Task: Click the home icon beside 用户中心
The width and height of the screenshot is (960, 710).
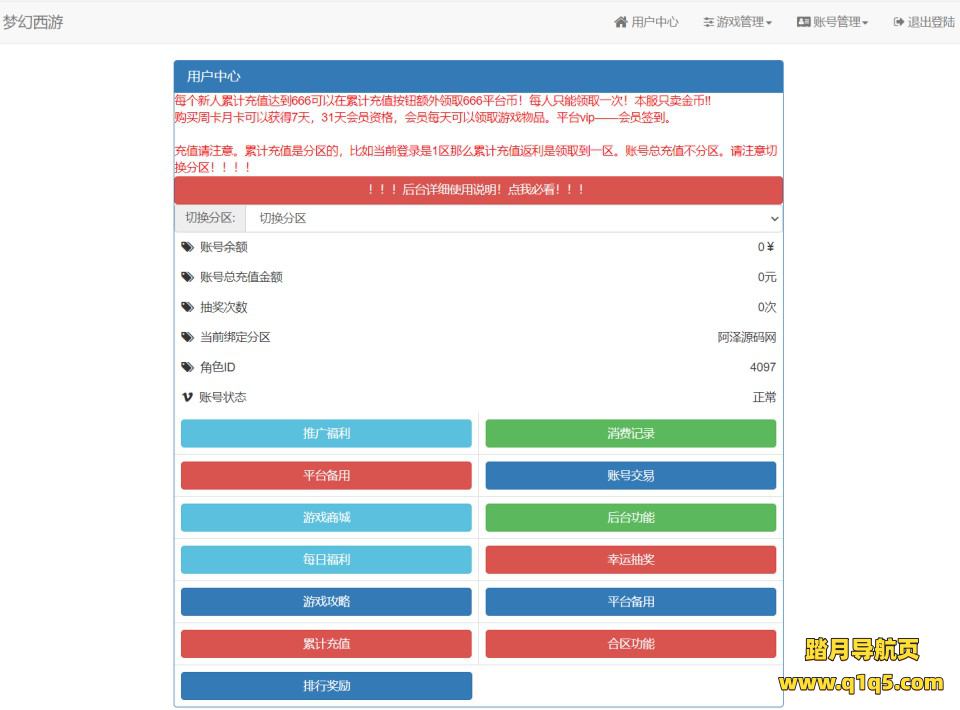Action: (620, 22)
